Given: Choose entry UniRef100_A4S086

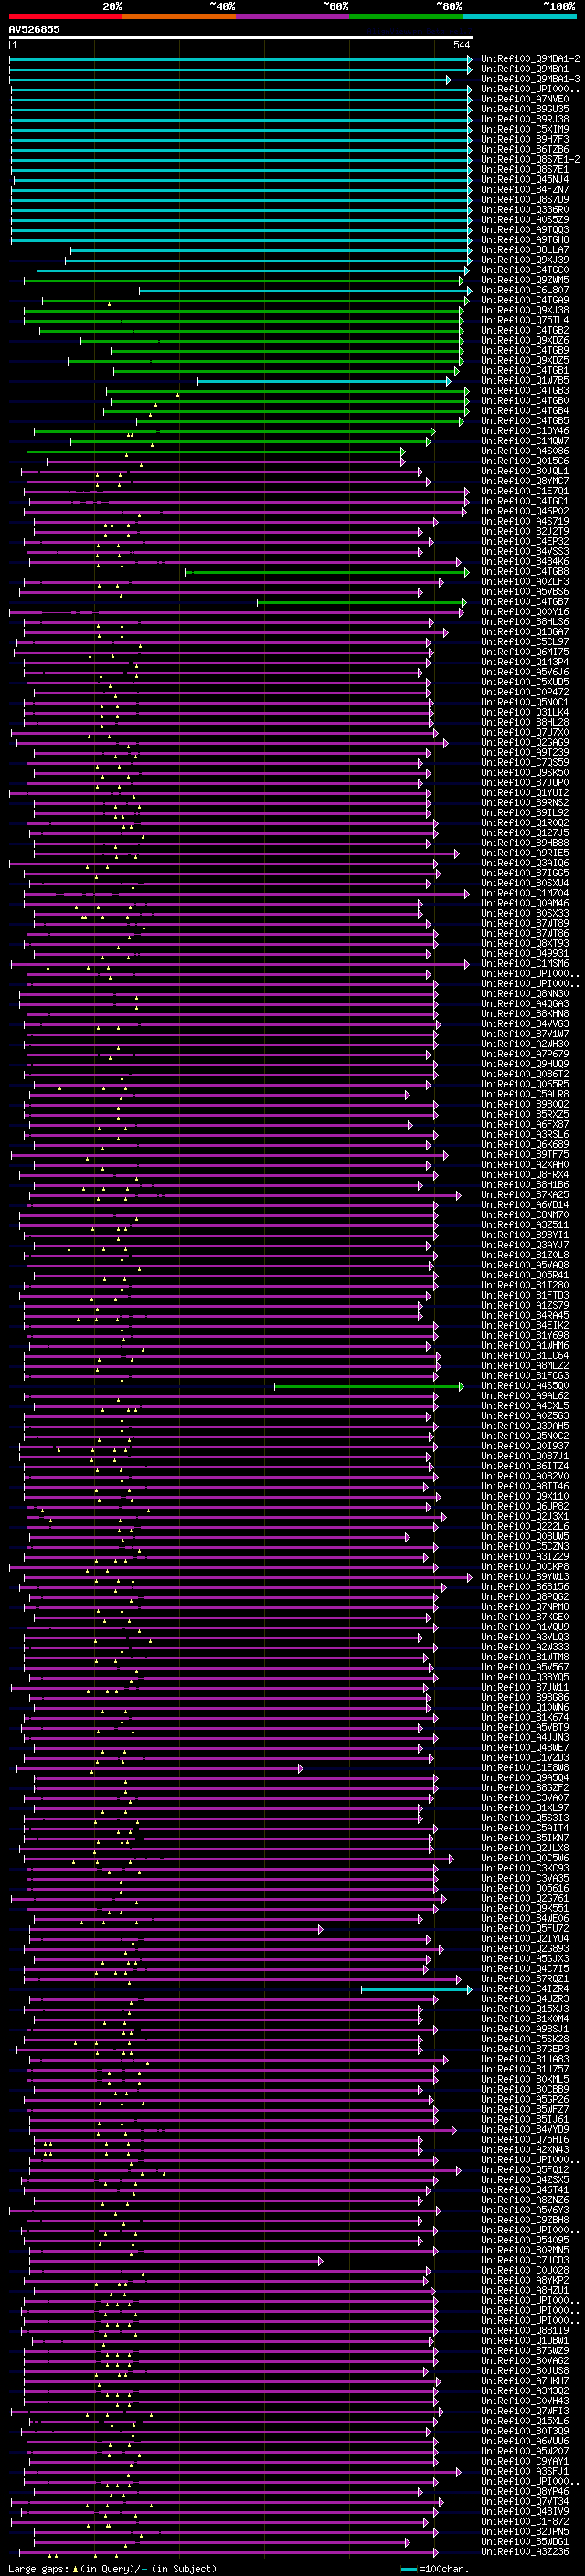Looking at the screenshot, I should pos(525,451).
